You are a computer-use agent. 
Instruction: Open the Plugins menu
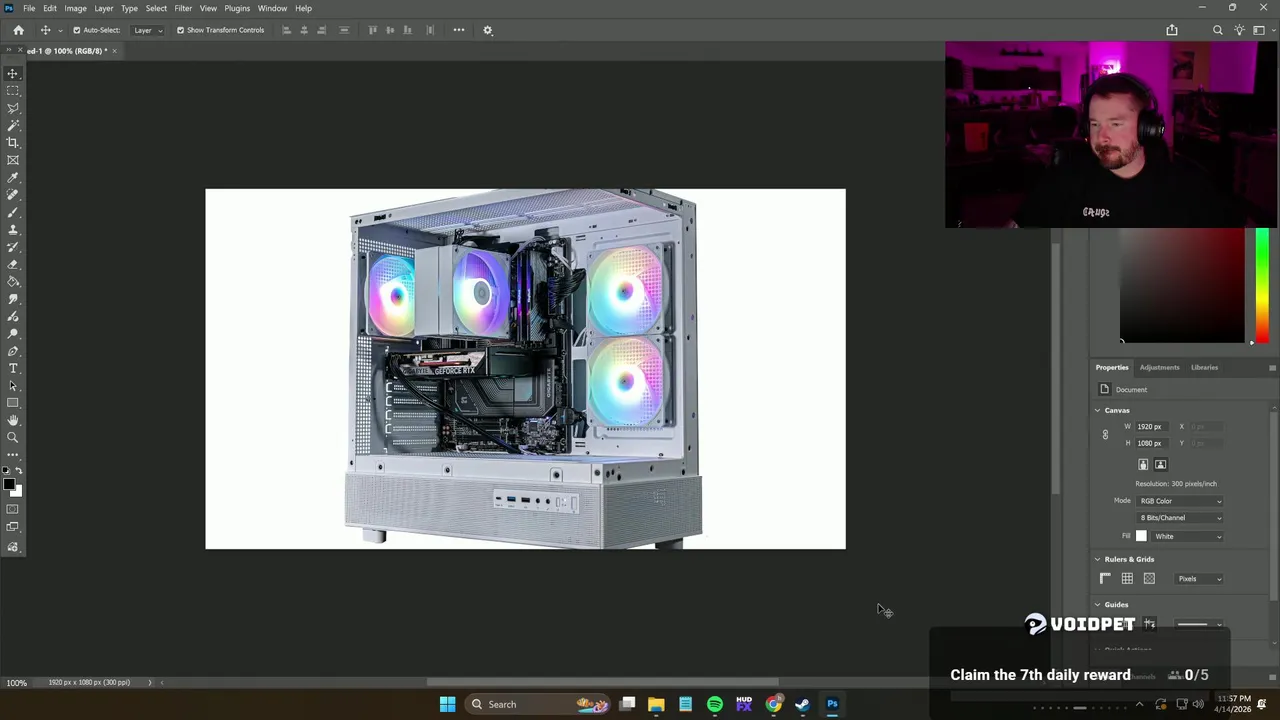coord(237,8)
